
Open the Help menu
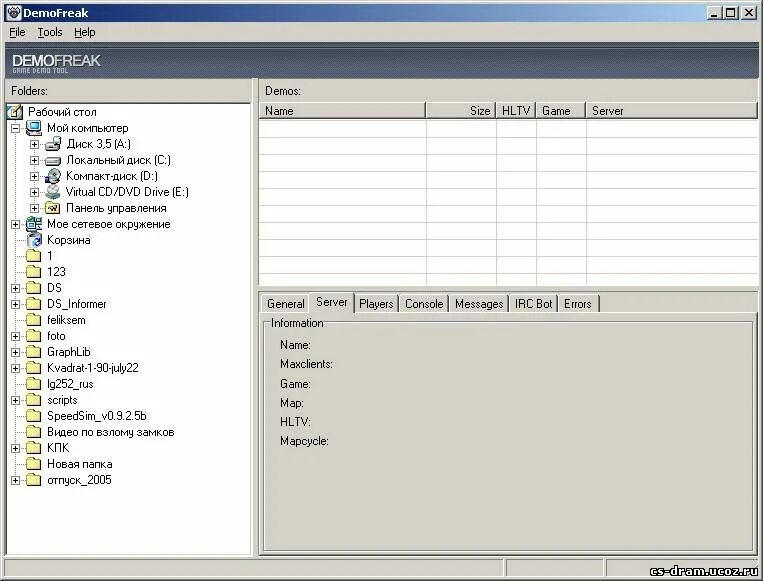coord(85,32)
